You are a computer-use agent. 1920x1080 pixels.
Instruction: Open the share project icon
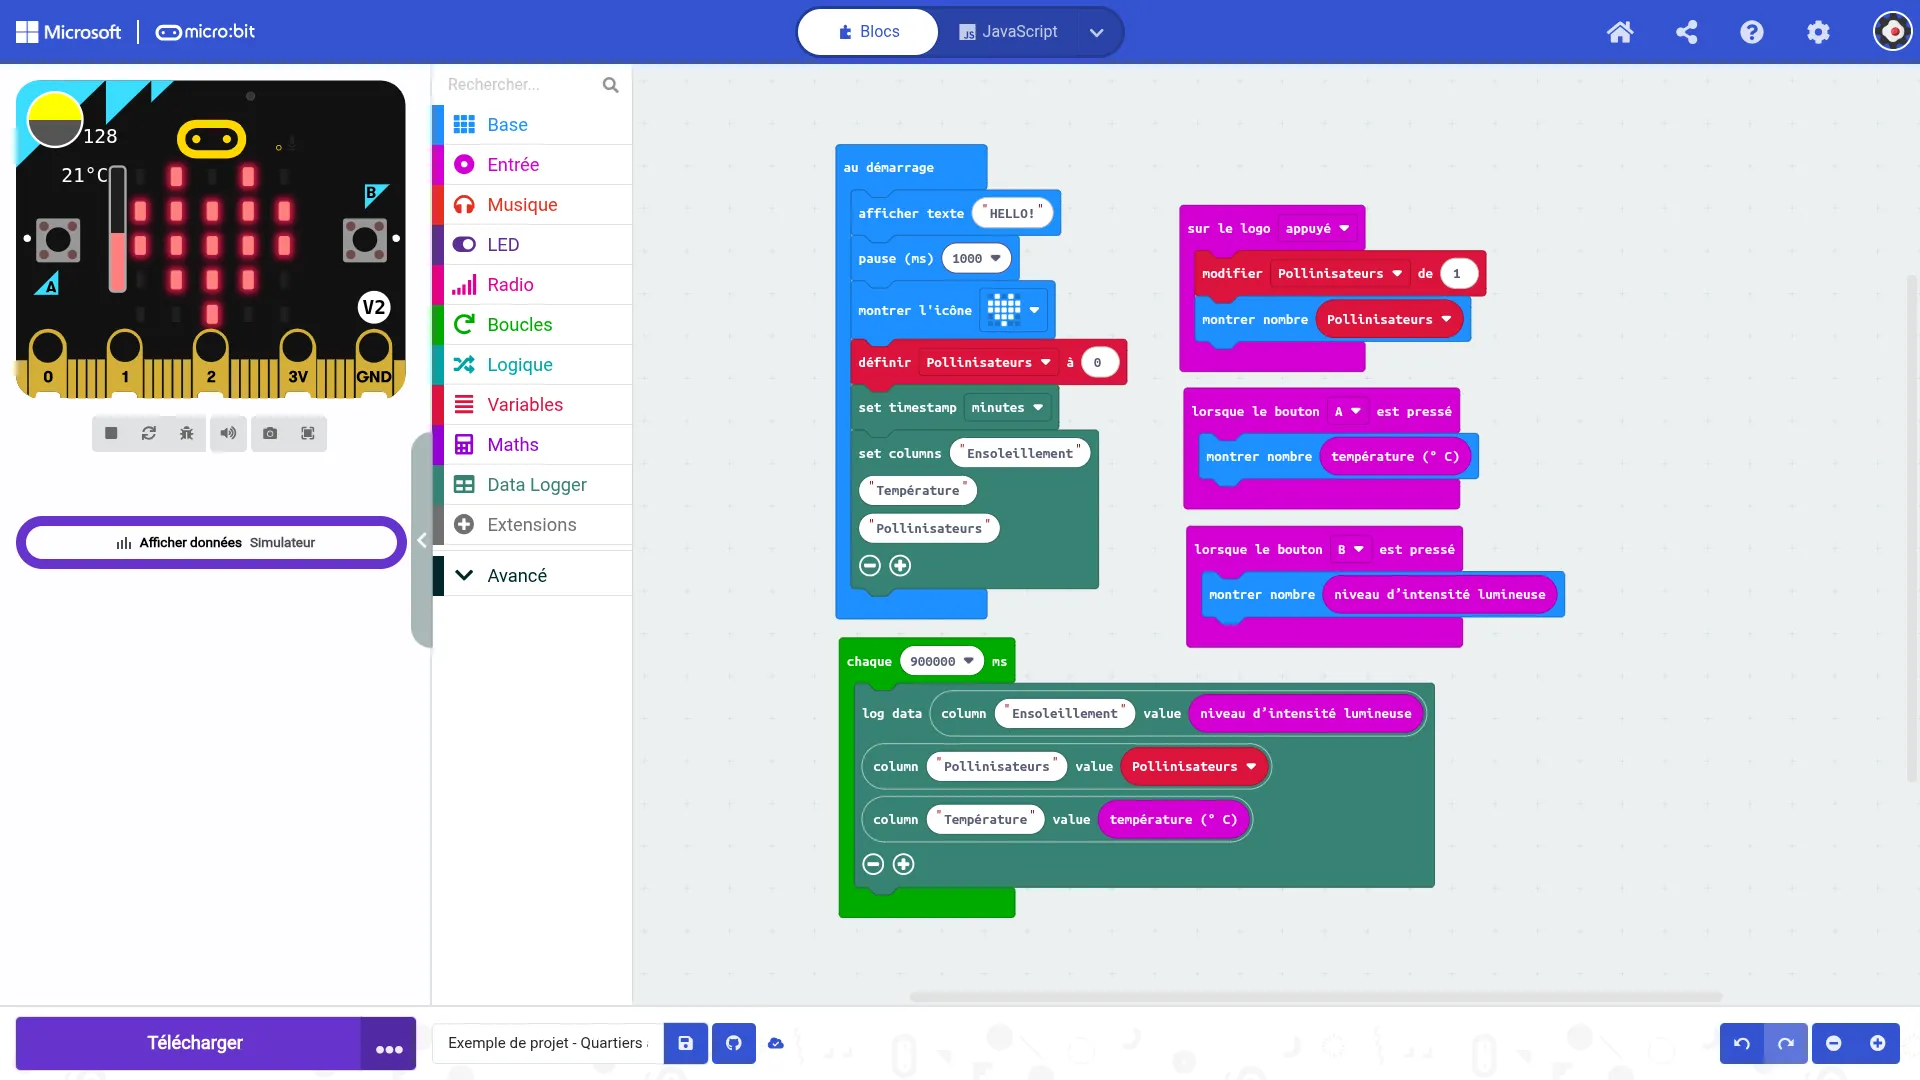1686,32
